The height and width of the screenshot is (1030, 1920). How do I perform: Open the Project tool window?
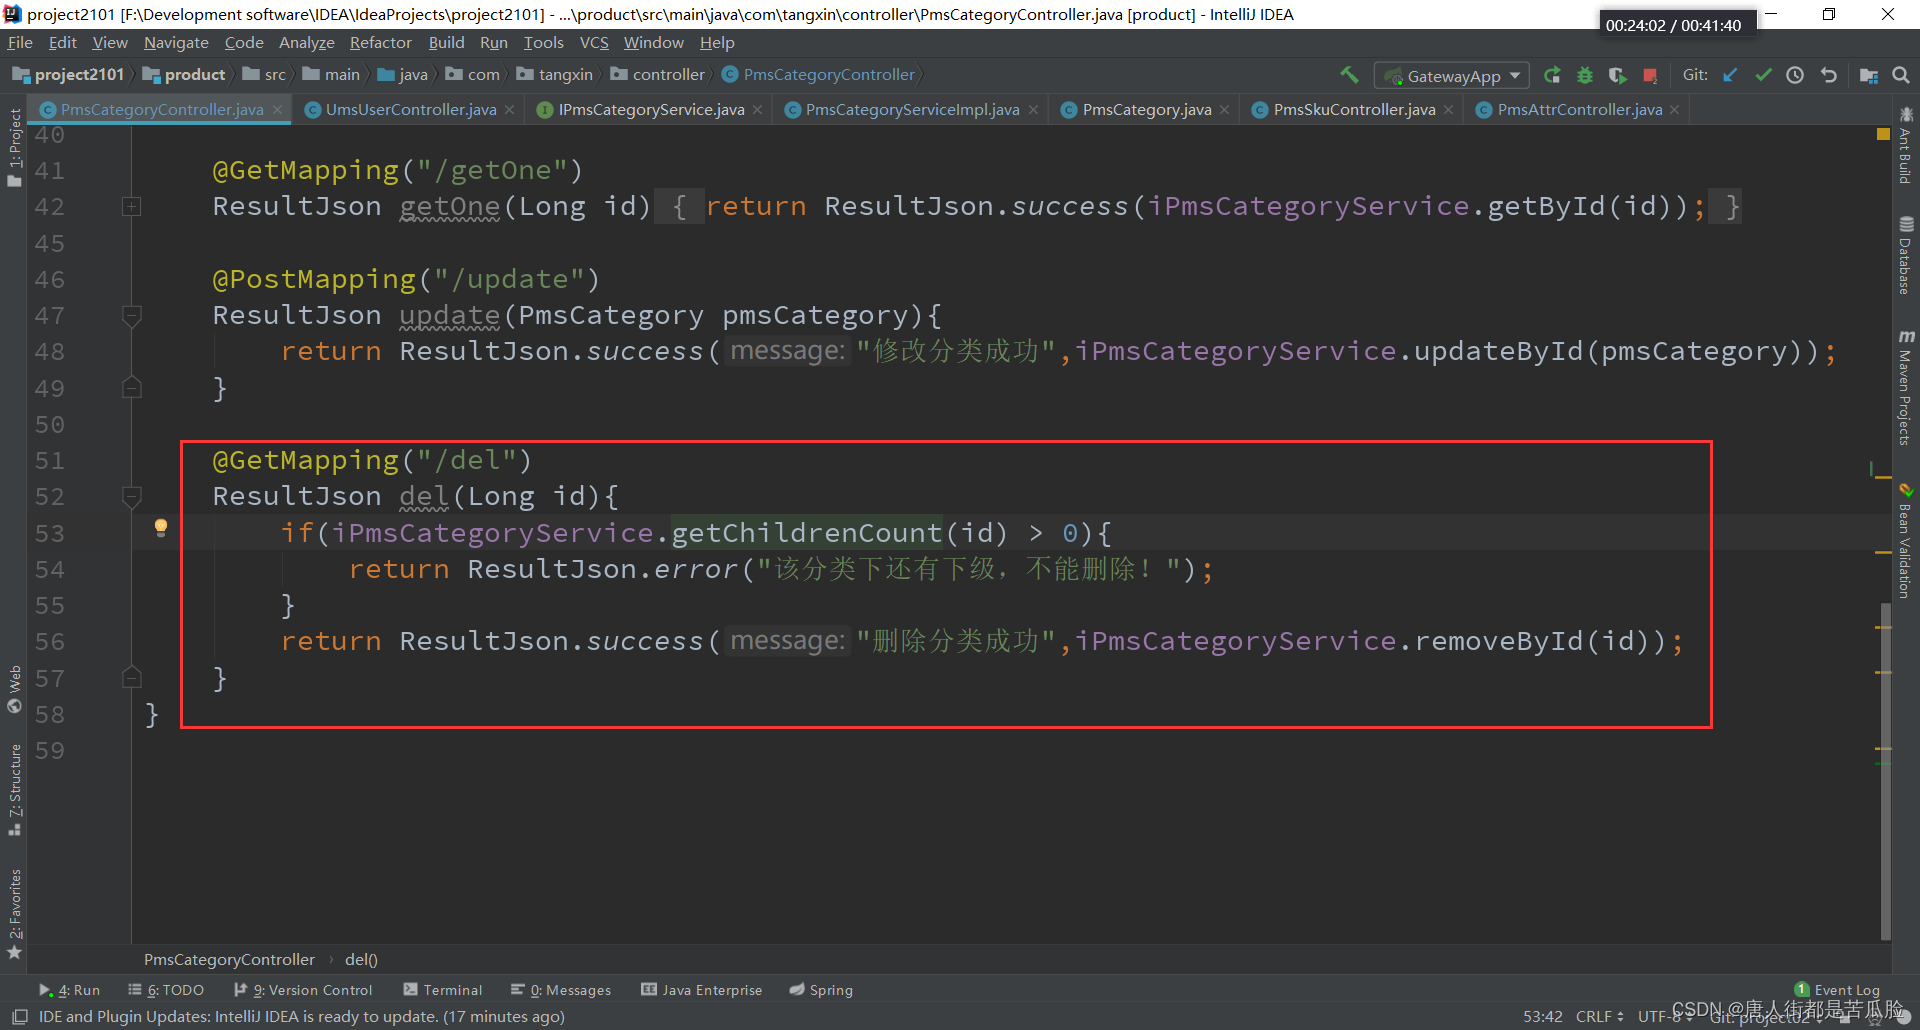14,147
